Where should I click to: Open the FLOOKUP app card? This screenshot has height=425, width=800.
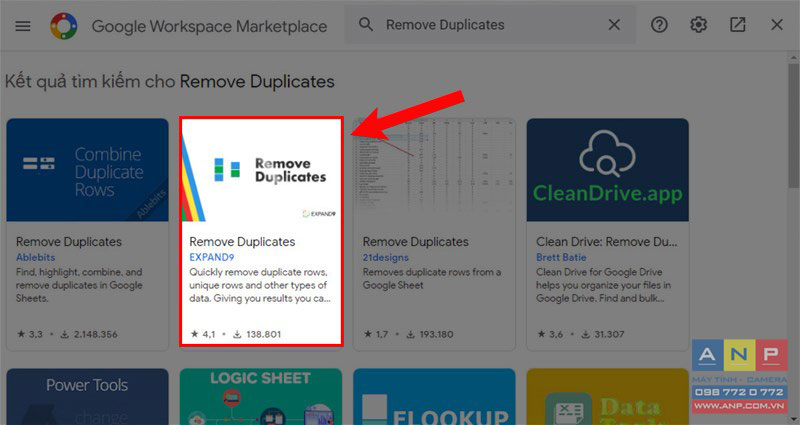[434, 397]
